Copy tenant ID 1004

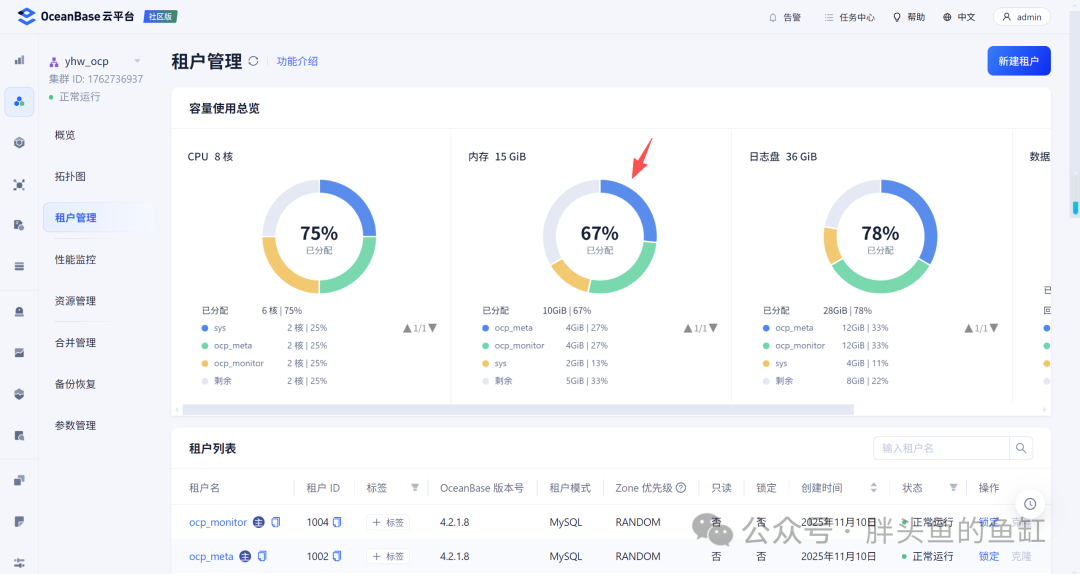click(x=337, y=522)
